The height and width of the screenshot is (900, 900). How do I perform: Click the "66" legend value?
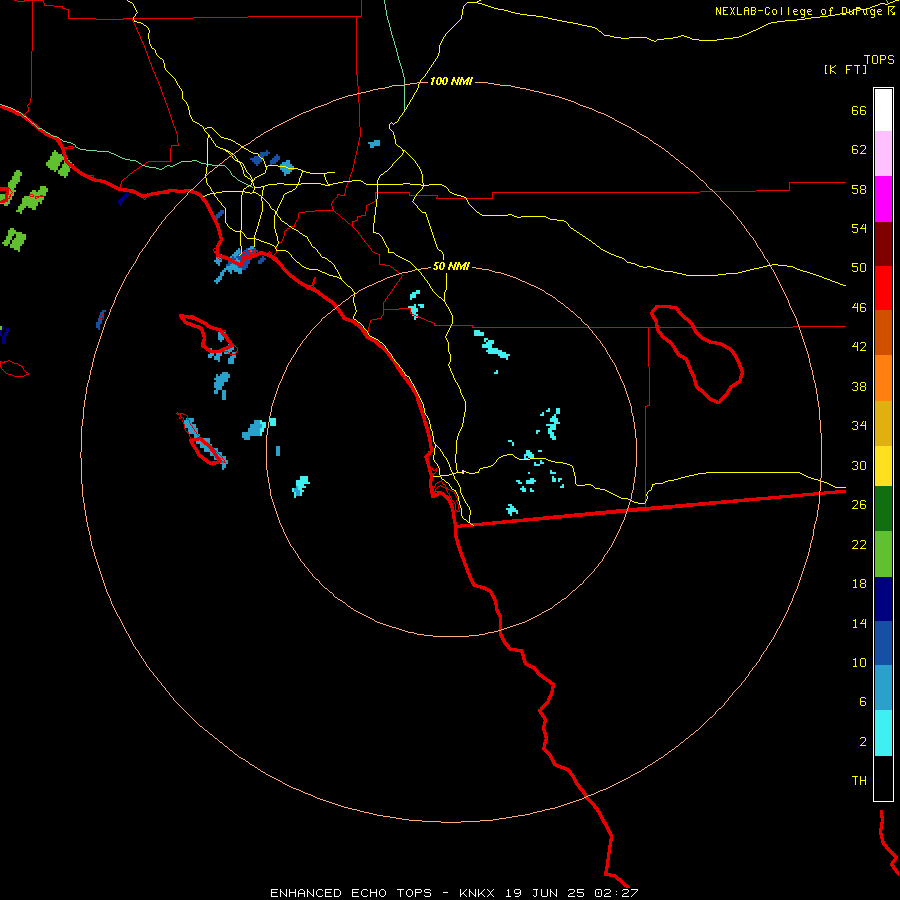coord(859,110)
